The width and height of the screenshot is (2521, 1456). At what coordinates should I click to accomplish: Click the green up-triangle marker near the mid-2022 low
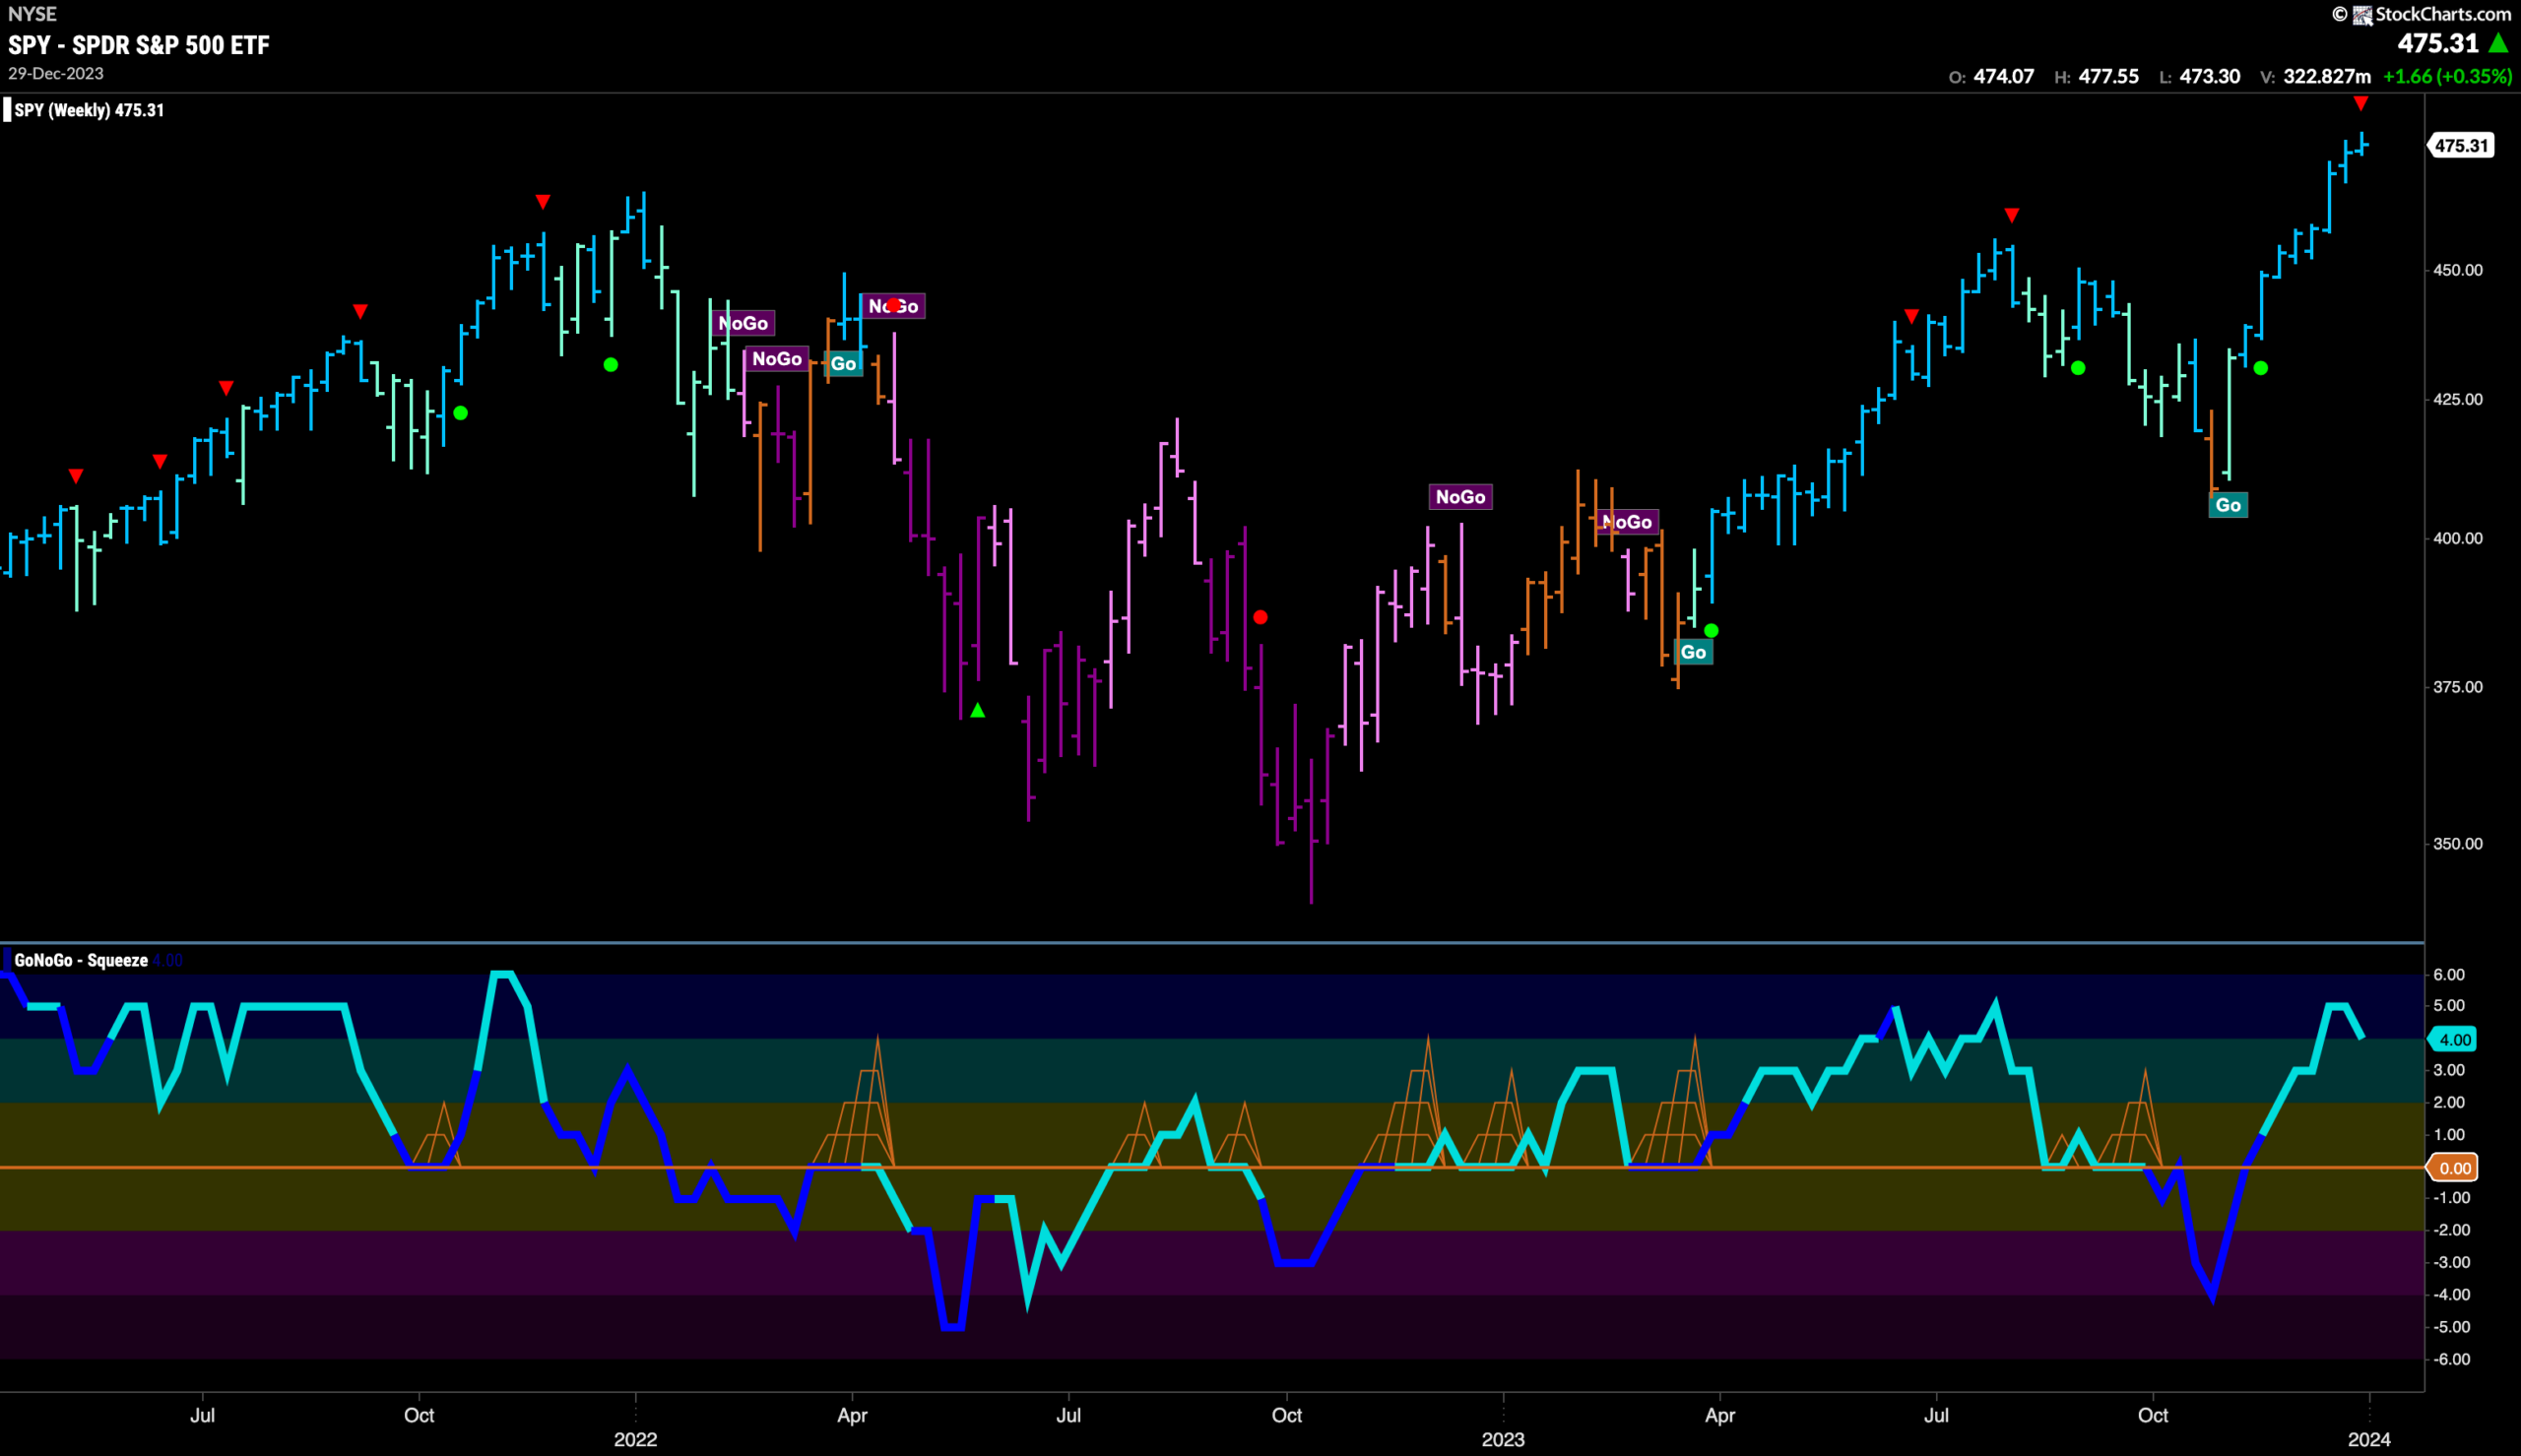(x=977, y=710)
